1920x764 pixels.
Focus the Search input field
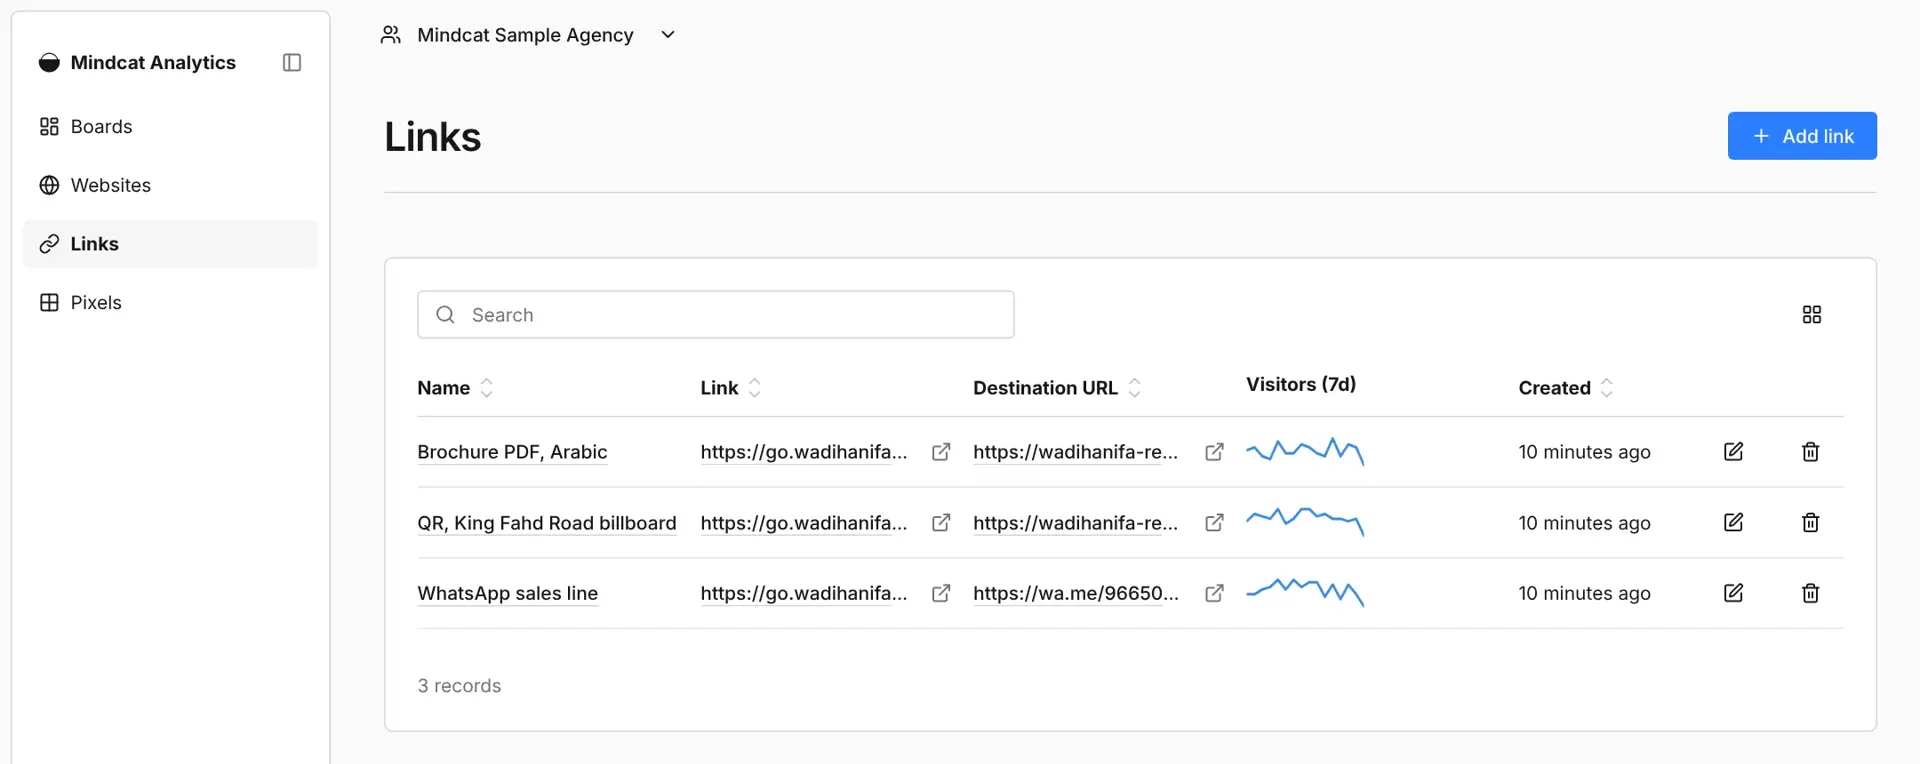tap(716, 315)
